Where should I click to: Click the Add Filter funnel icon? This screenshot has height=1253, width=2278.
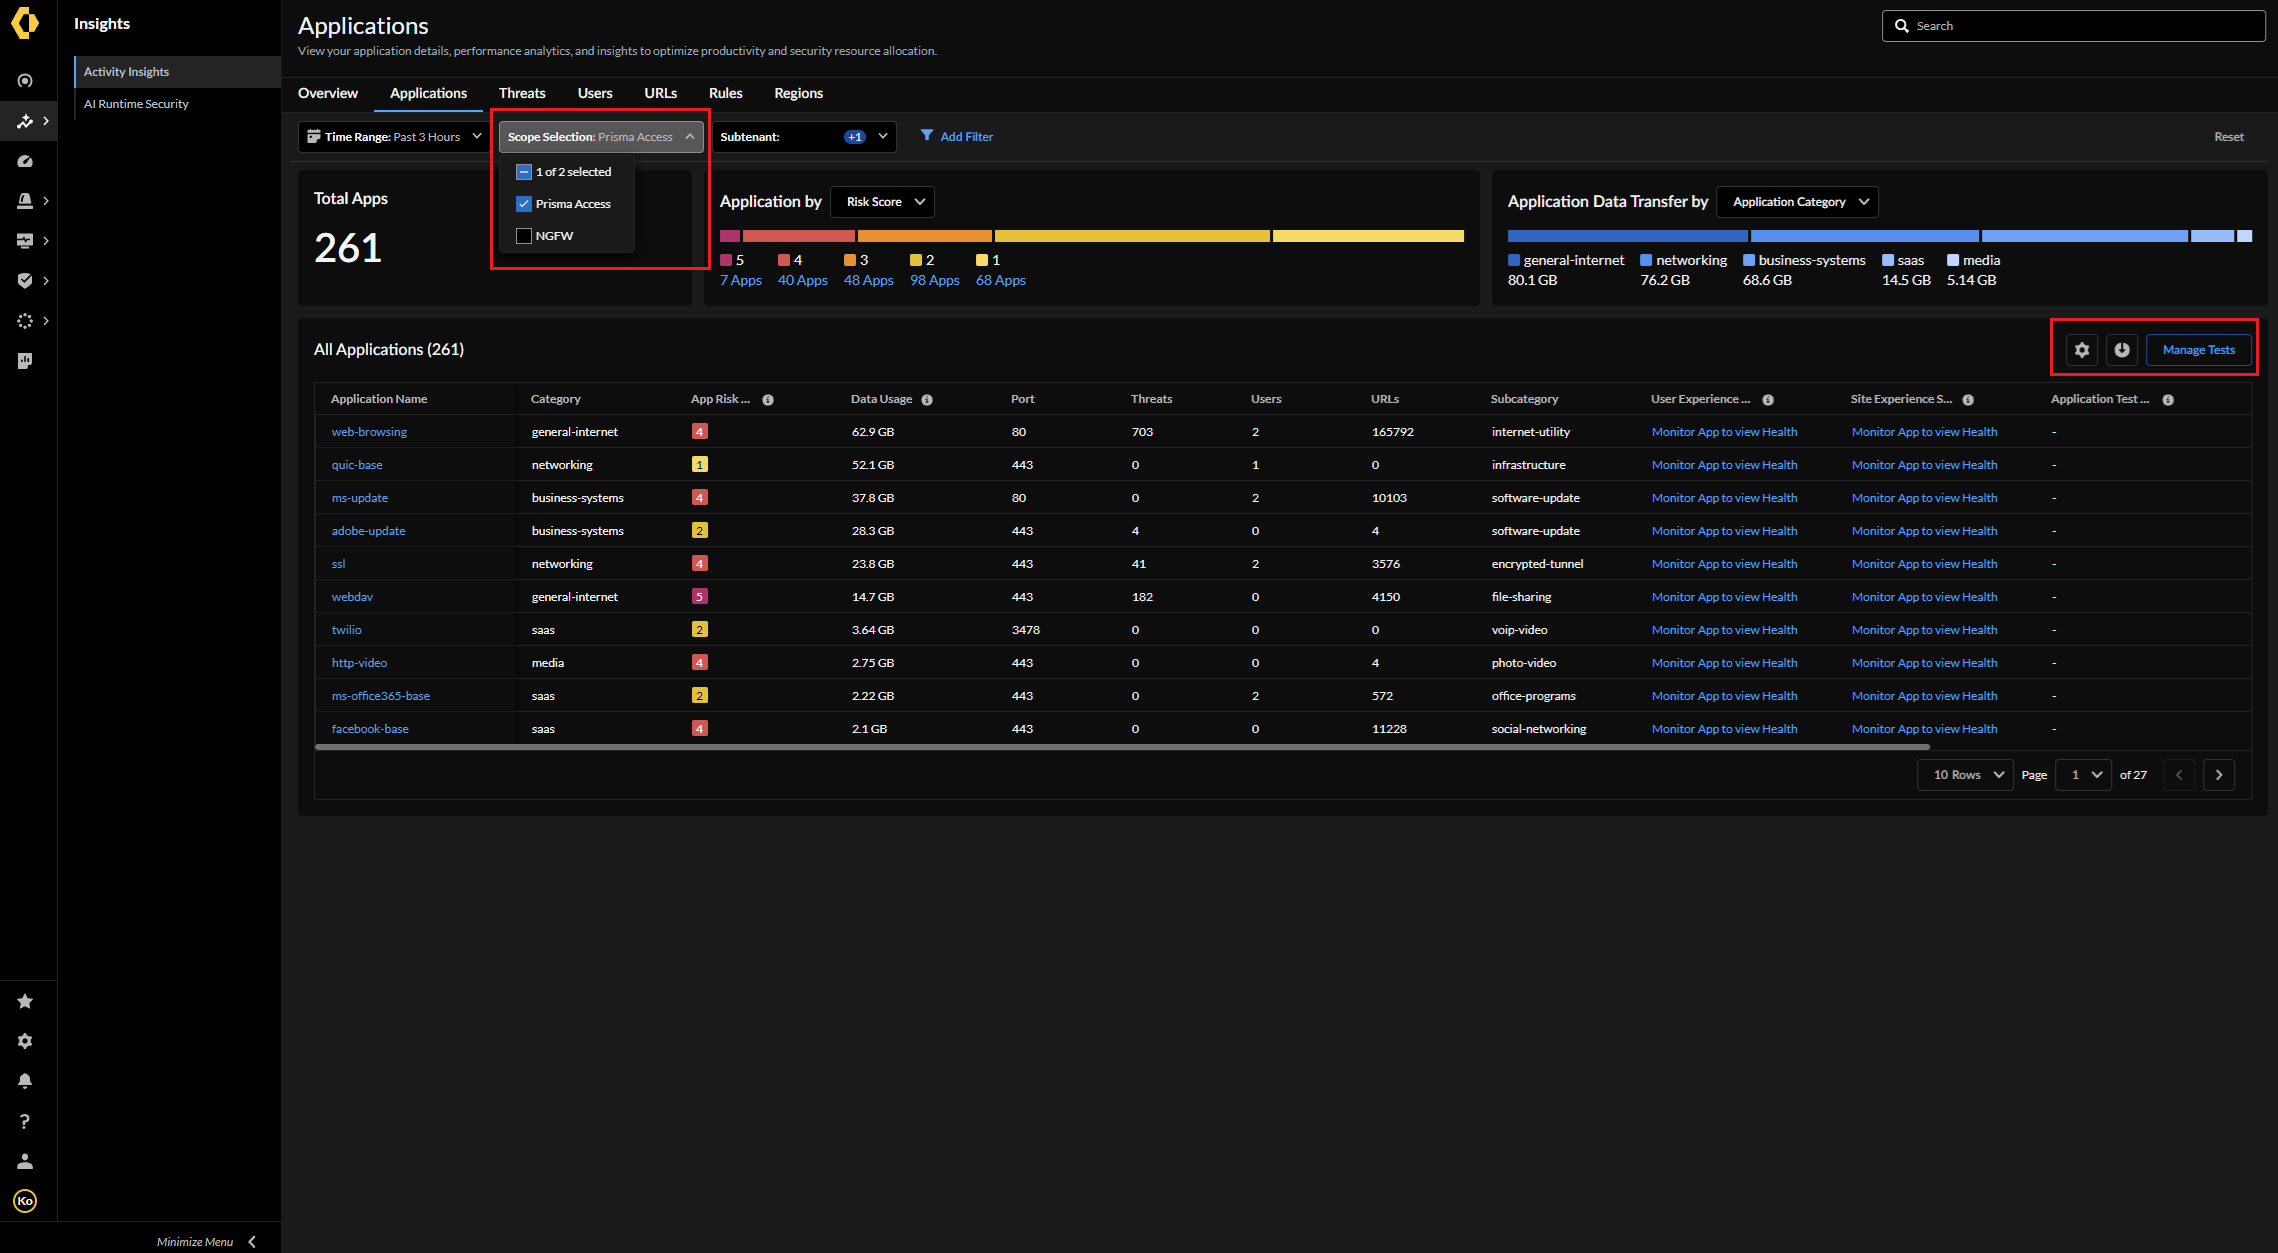[x=927, y=136]
